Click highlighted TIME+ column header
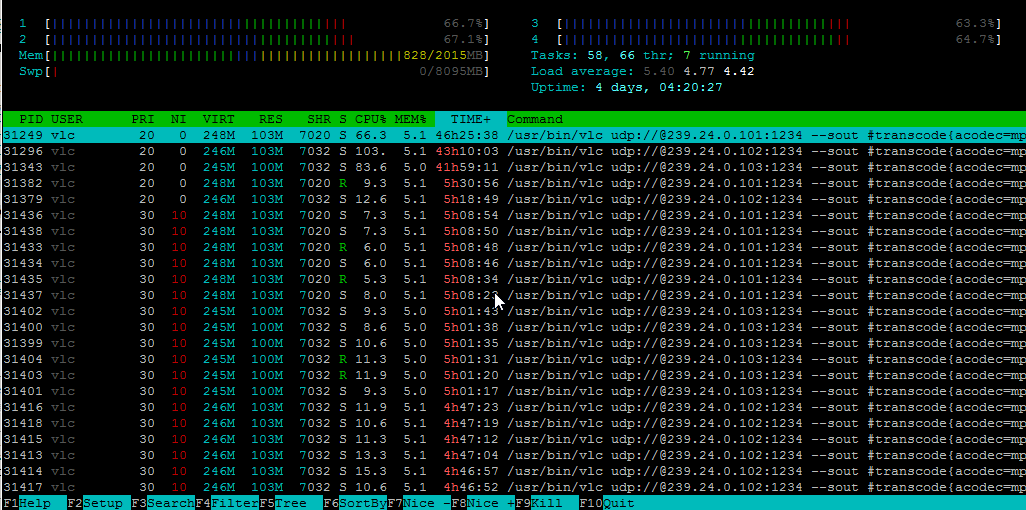Screen dimensions: 1026x510 pos(470,119)
